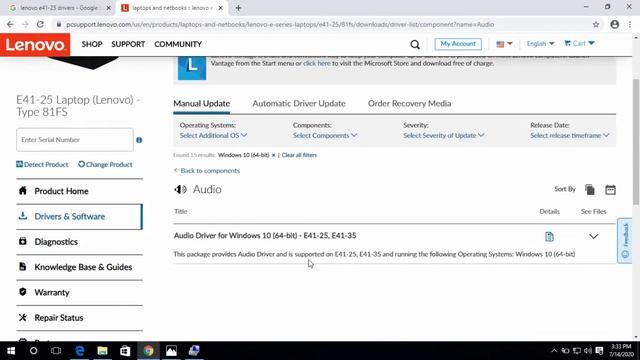
Task: Bookmark this page with the star icon
Action: (596, 24)
